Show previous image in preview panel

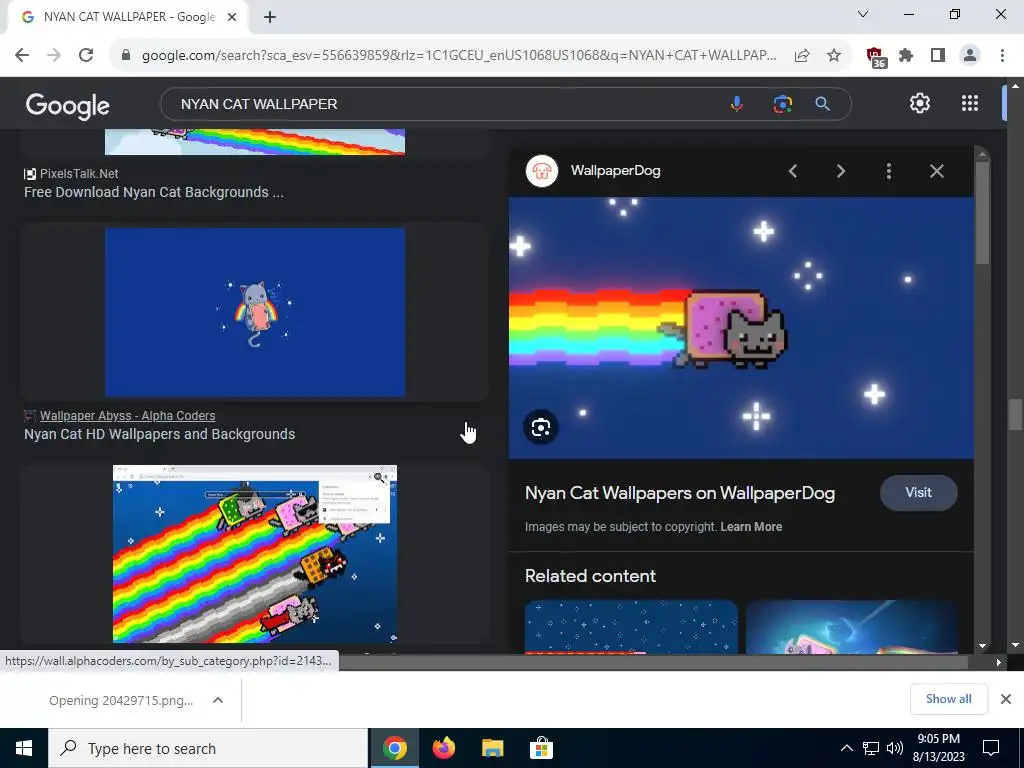tap(793, 171)
